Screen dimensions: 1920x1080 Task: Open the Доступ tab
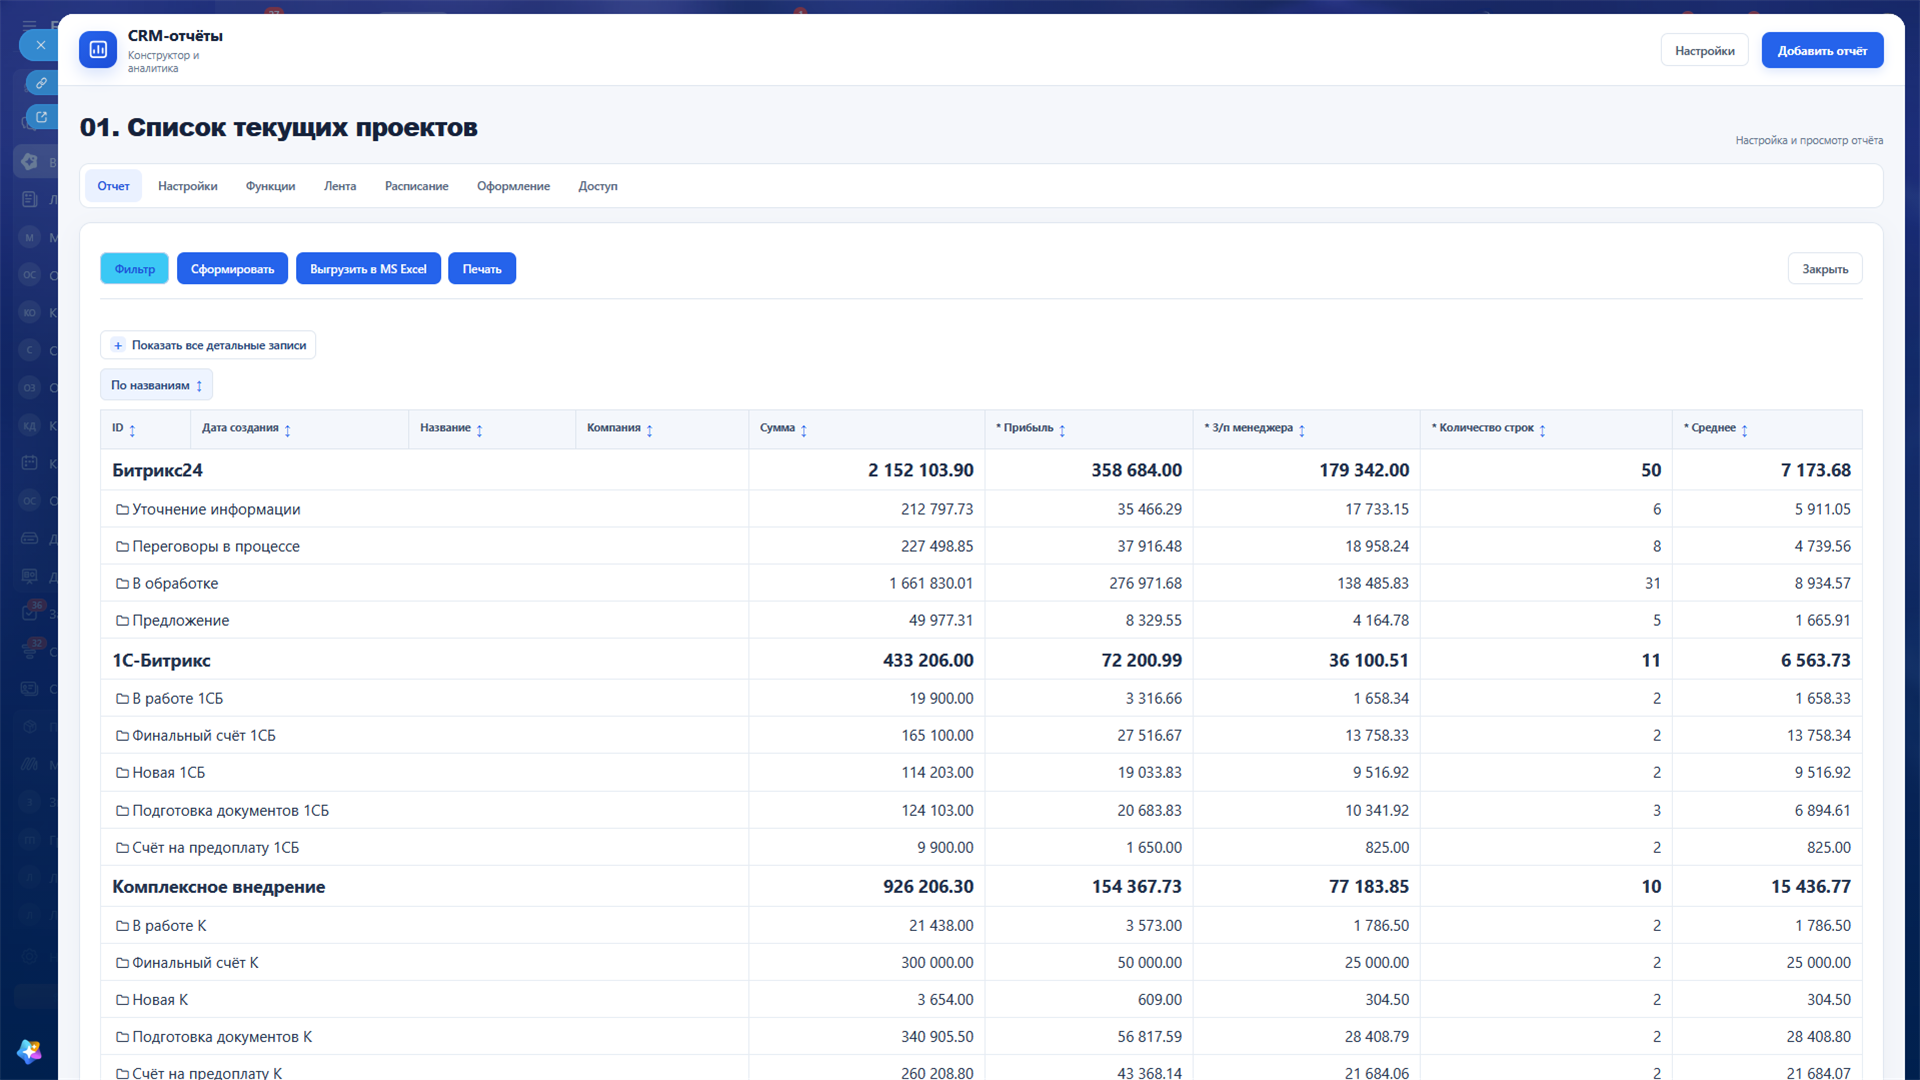[598, 186]
